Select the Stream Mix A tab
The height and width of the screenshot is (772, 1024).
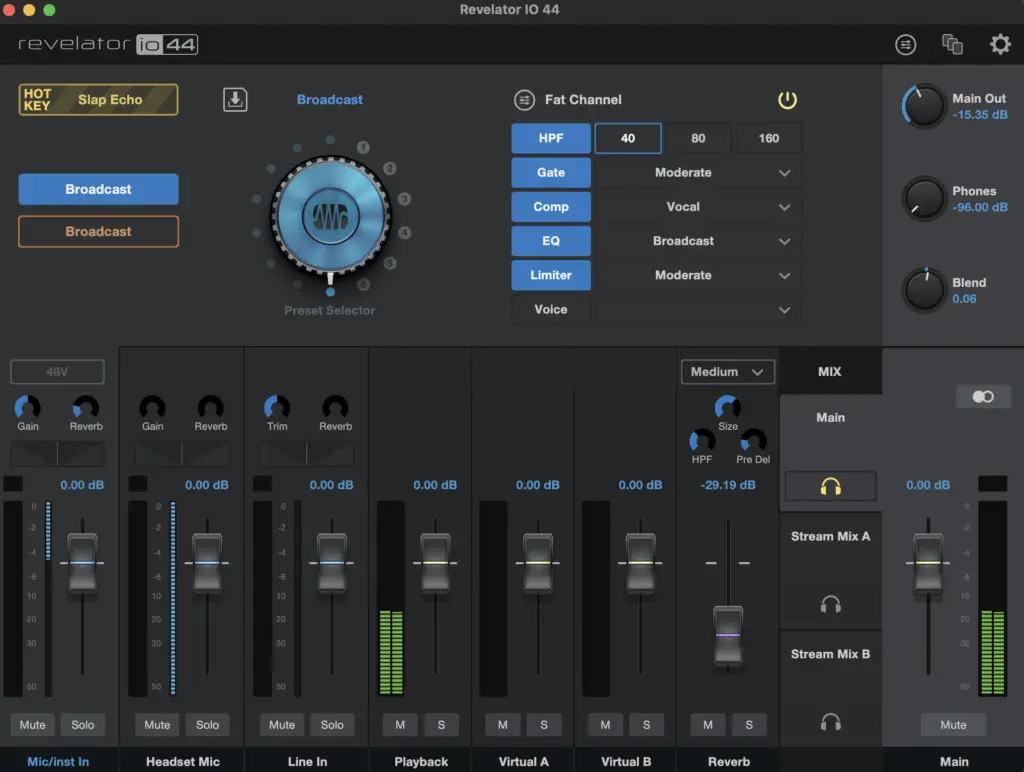[831, 537]
